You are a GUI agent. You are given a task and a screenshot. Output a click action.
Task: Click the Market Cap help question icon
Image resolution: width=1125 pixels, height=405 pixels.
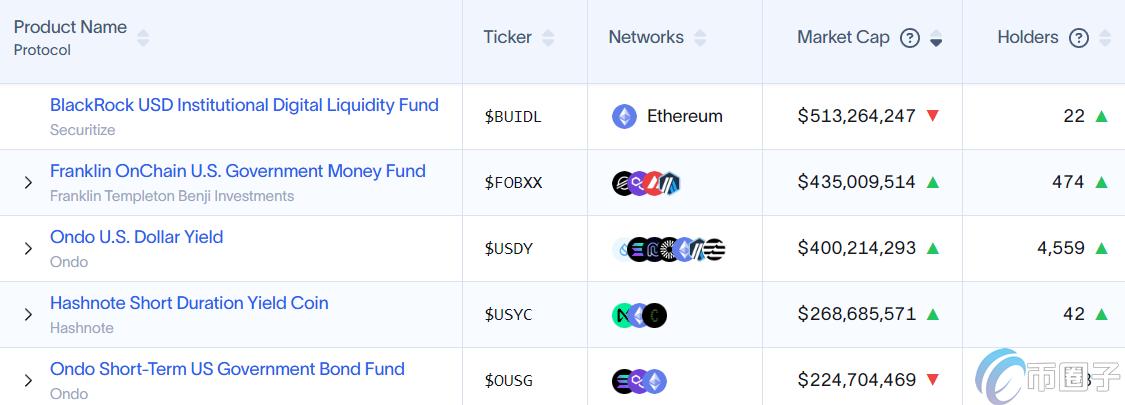tap(909, 38)
